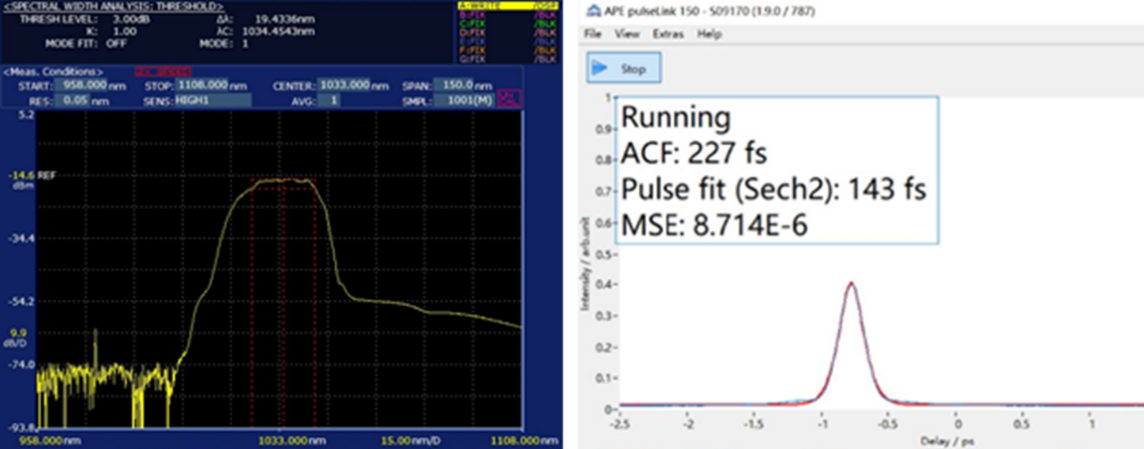Open the File menu
This screenshot has width=1144, height=449.
593,34
